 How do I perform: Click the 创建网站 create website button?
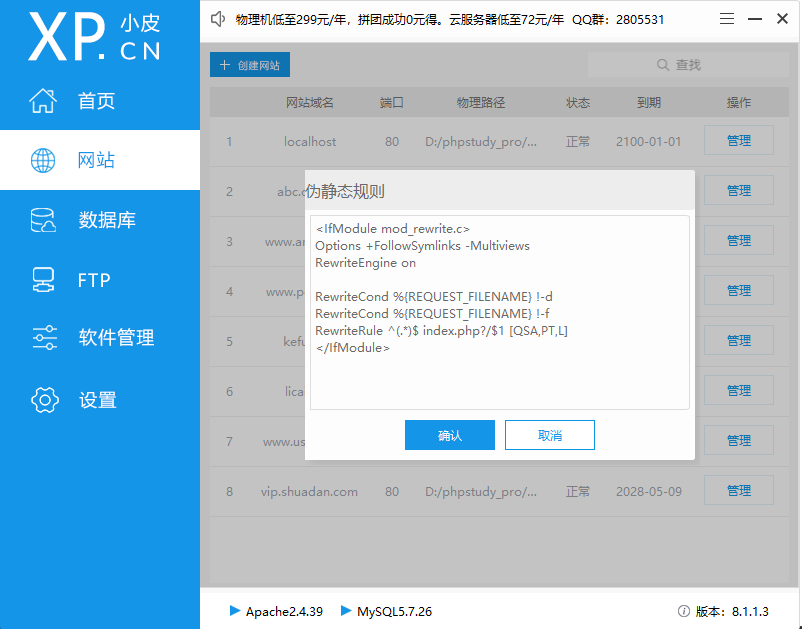[x=250, y=64]
